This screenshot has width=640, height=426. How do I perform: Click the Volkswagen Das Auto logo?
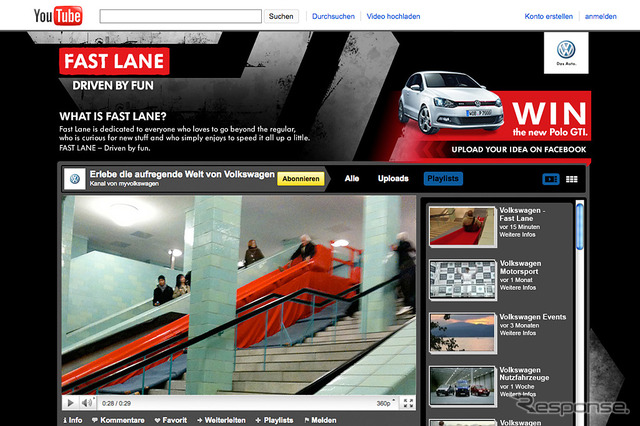pyautogui.click(x=566, y=53)
